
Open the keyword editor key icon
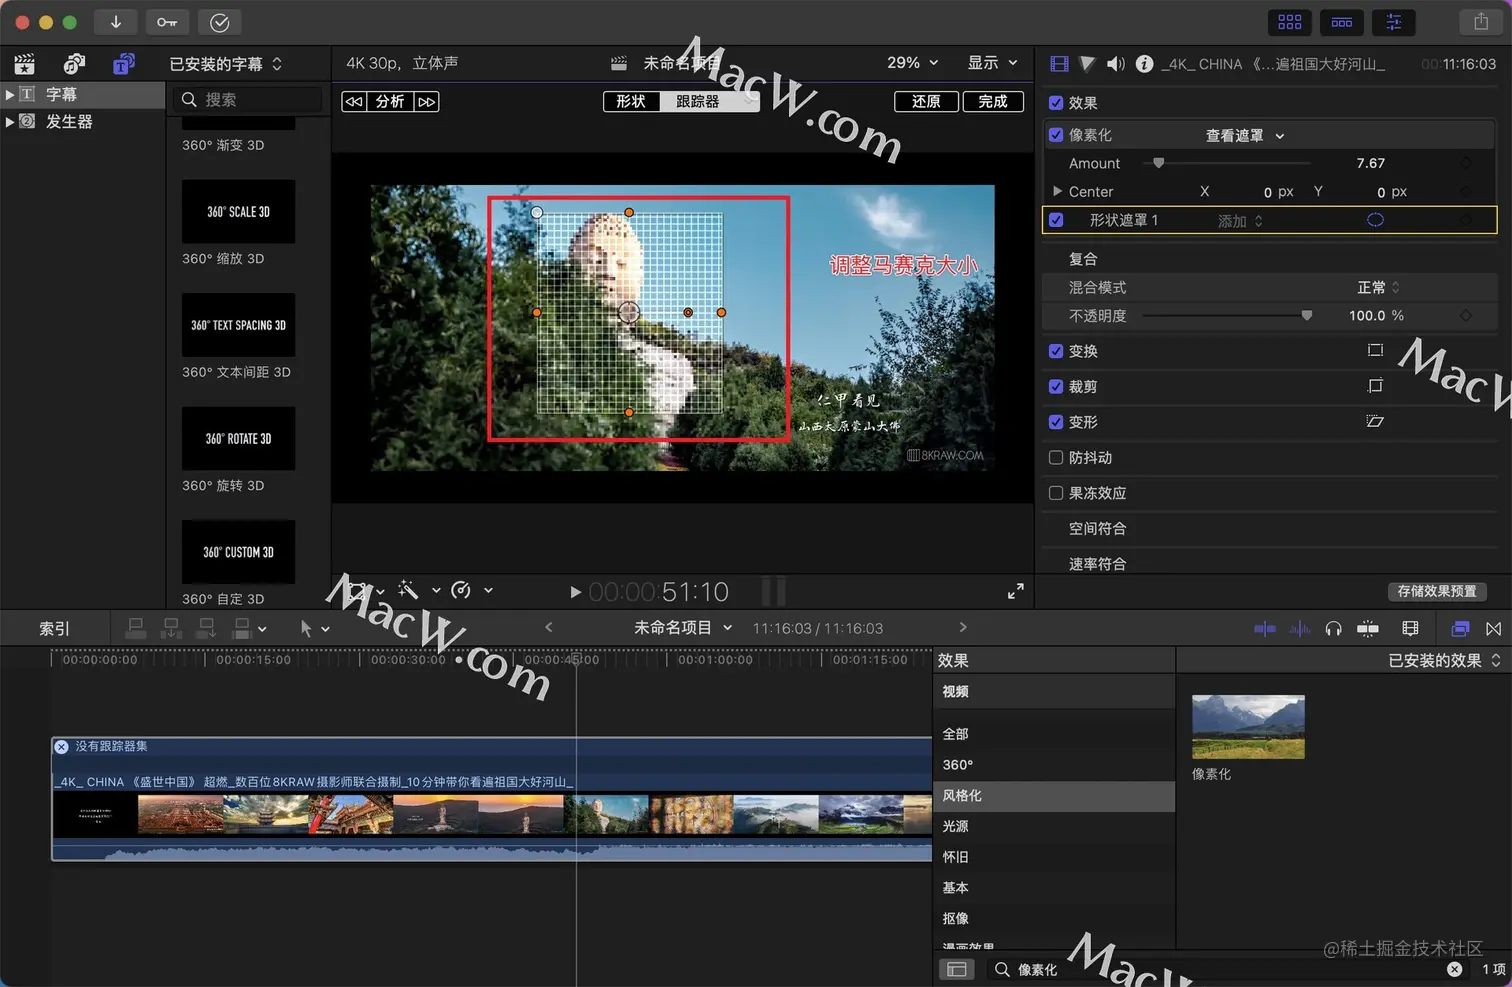click(x=167, y=22)
